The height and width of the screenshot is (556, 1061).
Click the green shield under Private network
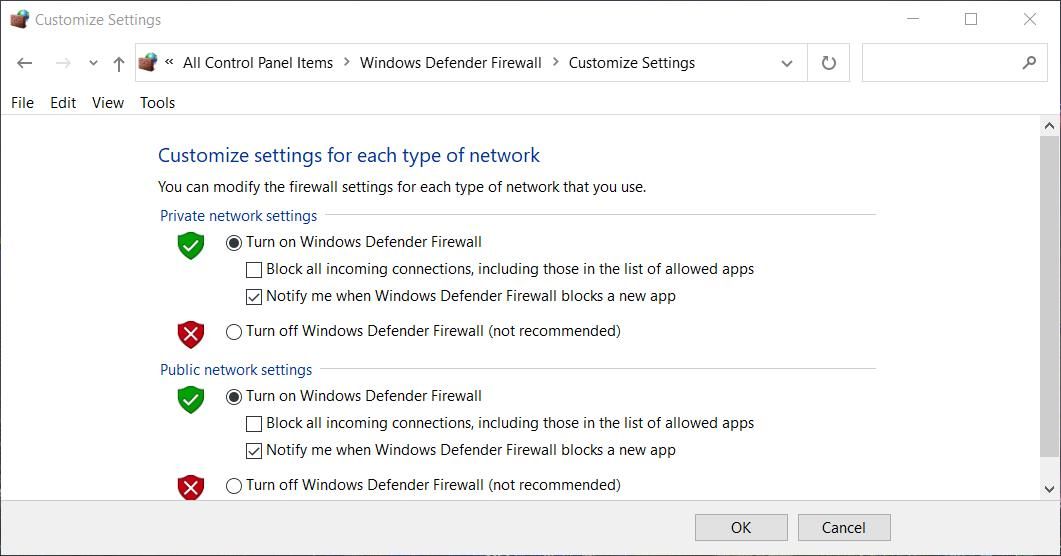(x=190, y=244)
